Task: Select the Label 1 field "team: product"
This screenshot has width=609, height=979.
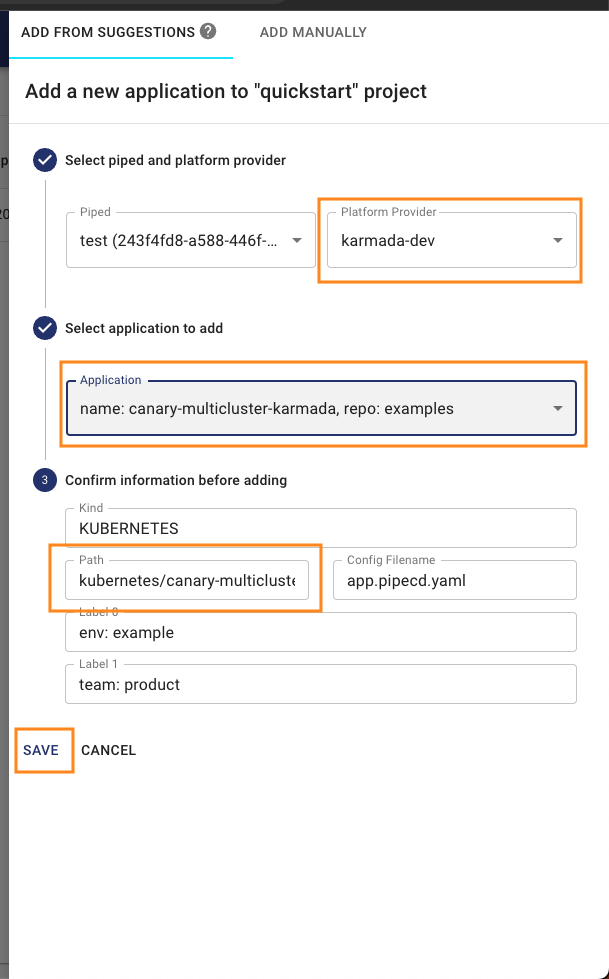Action: [x=321, y=684]
